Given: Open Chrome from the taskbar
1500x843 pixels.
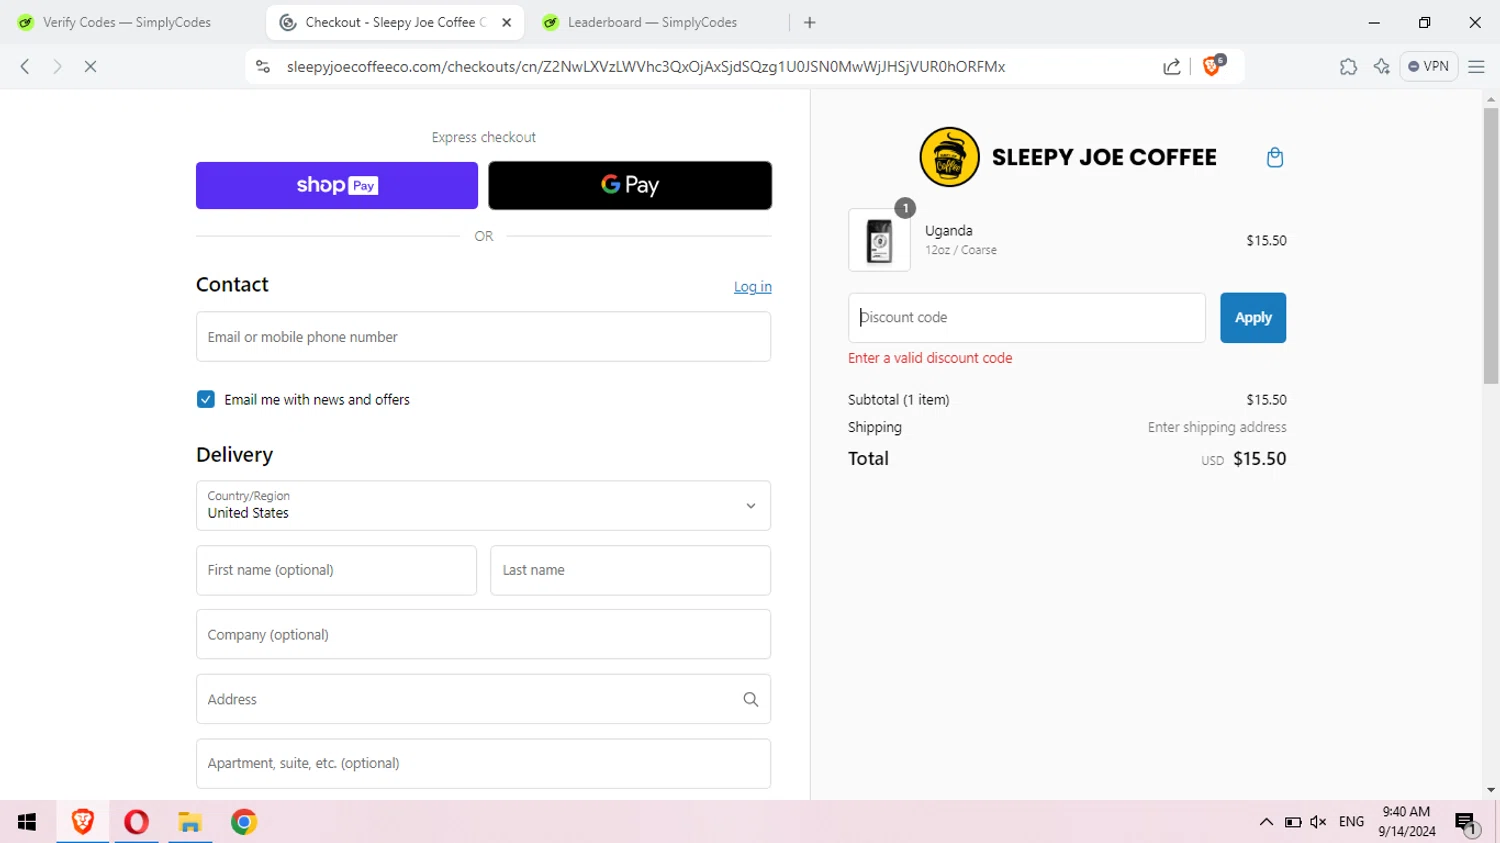Looking at the screenshot, I should point(244,822).
